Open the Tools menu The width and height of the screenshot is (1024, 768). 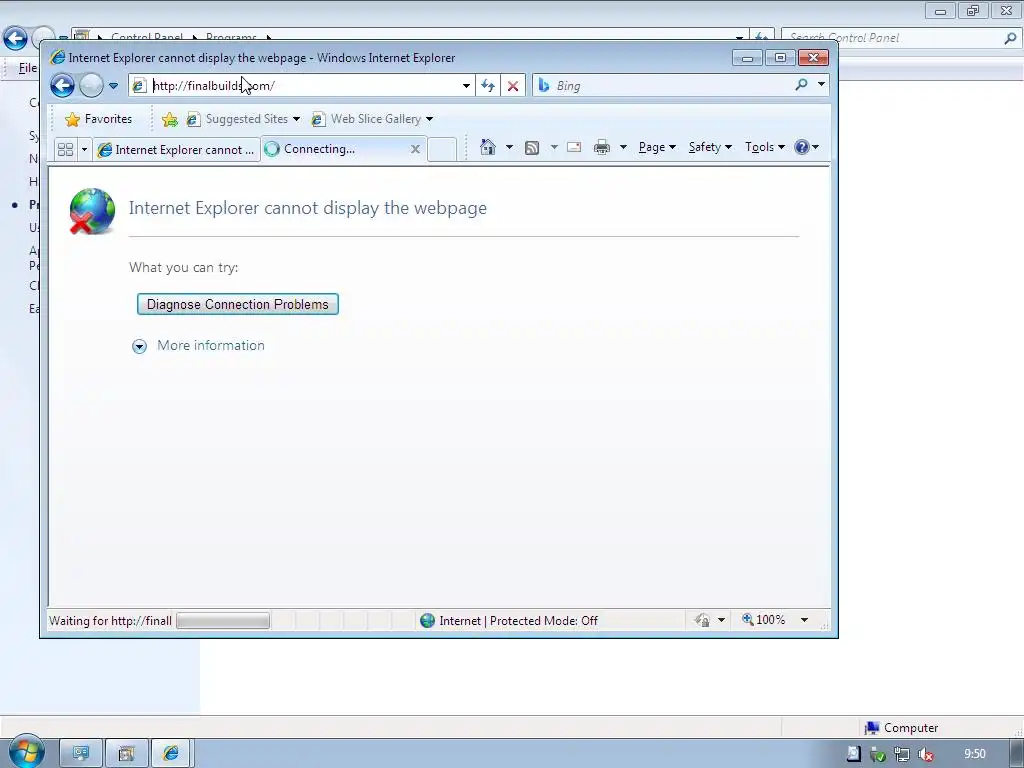click(765, 147)
